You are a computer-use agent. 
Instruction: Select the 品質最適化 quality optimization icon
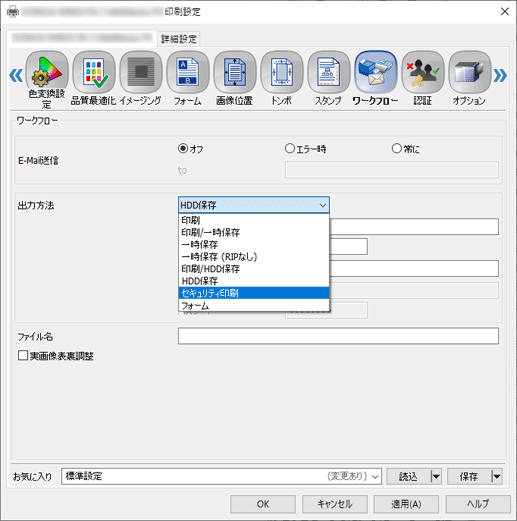click(94, 72)
